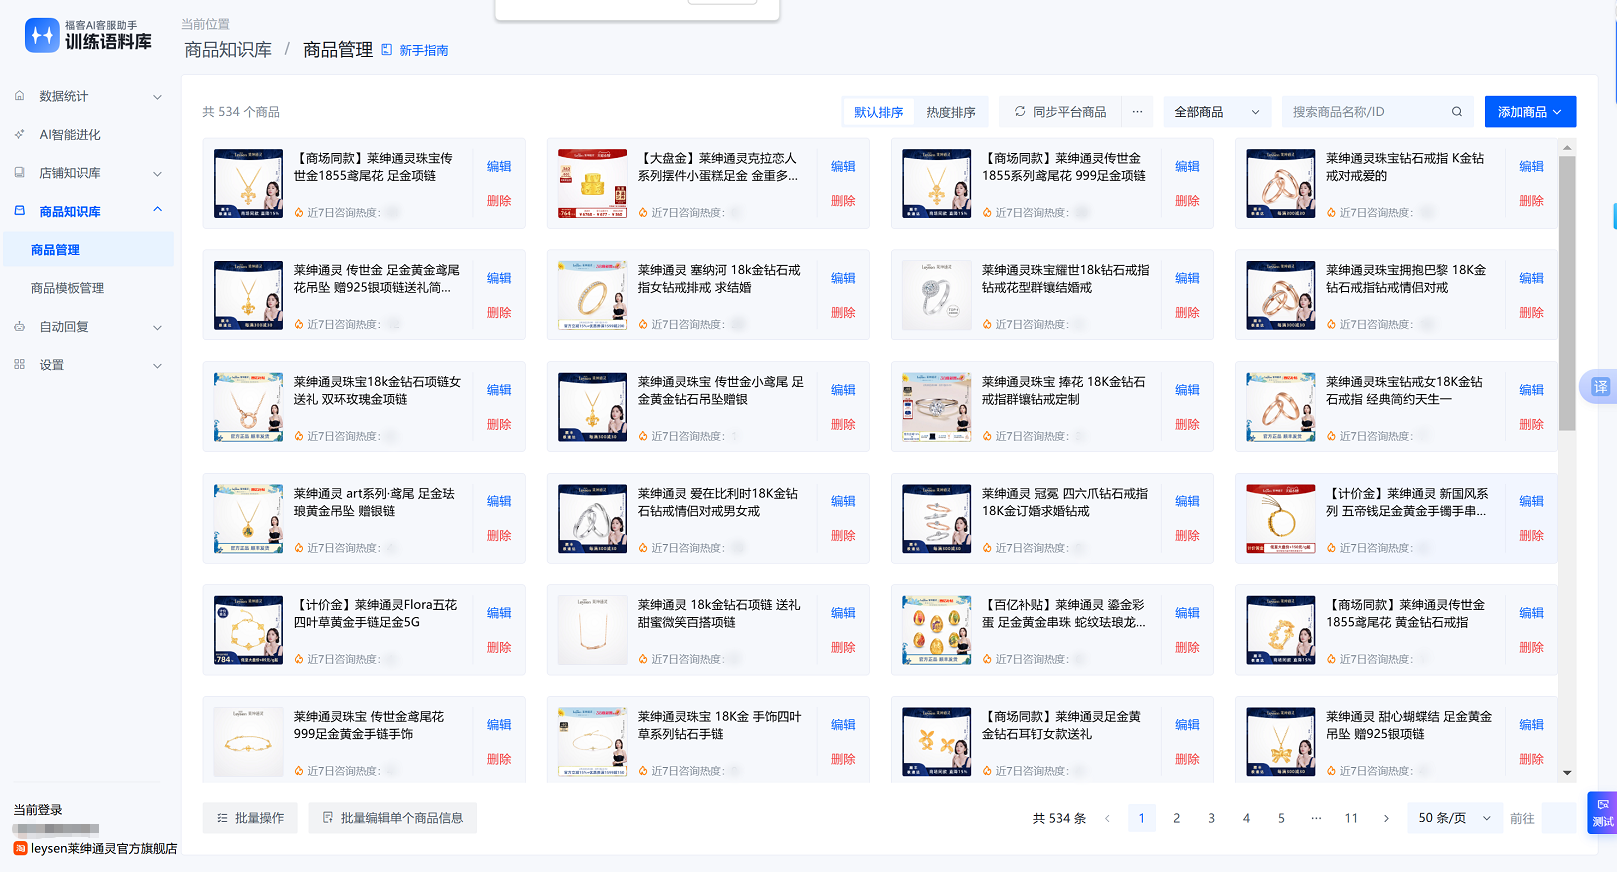Go to previous page arrow in pagination
The width and height of the screenshot is (1617, 872).
1107,818
